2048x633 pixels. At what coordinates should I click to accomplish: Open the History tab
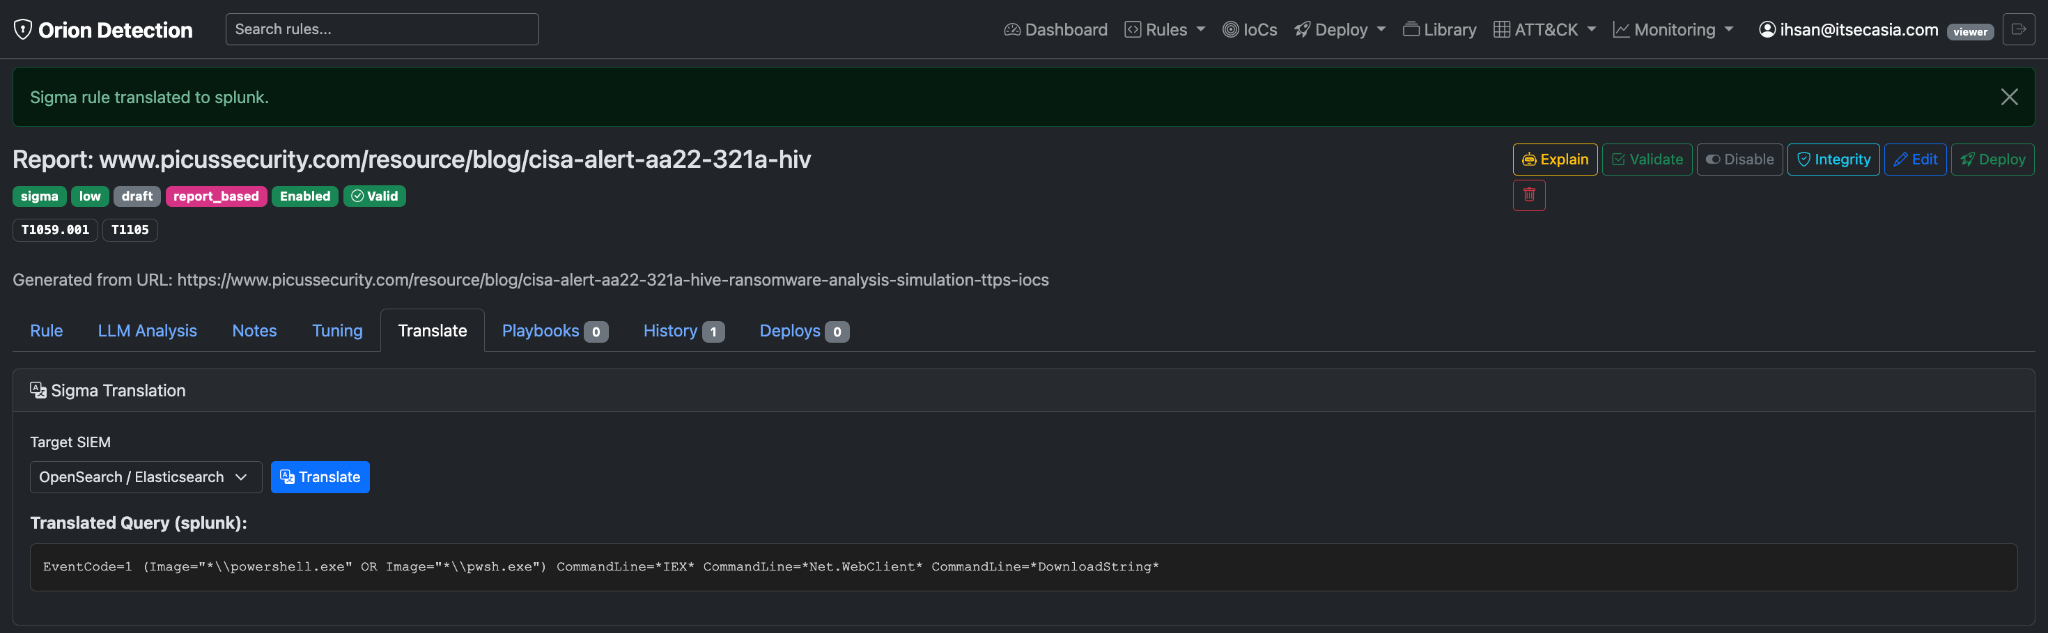click(684, 331)
